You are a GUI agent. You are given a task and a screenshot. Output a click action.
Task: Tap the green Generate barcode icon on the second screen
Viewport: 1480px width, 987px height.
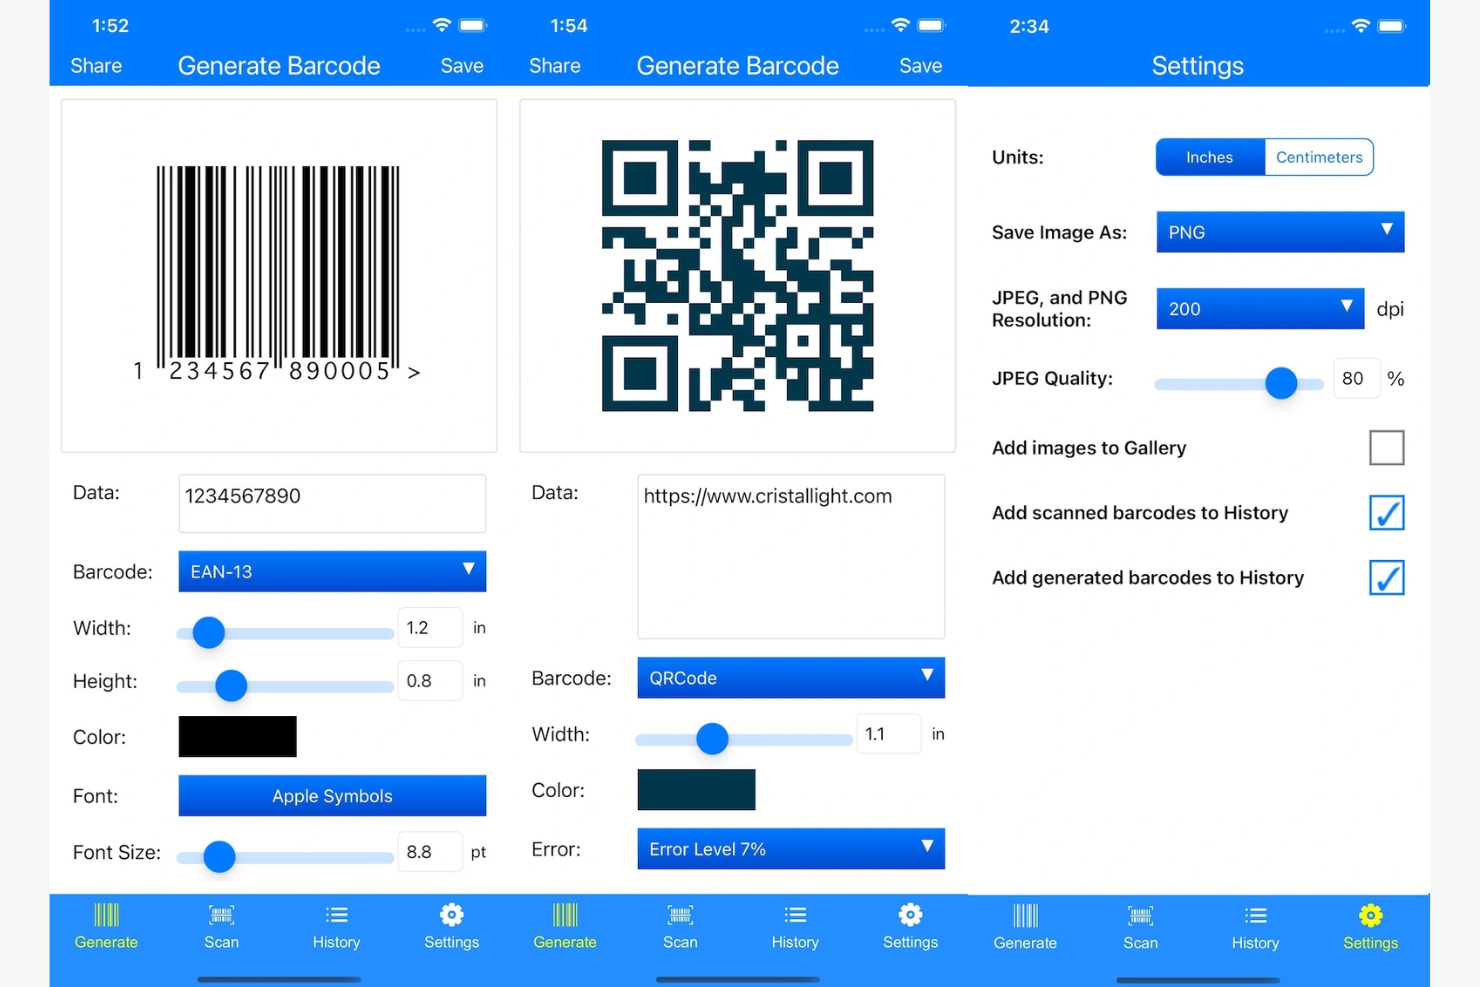tap(565, 915)
